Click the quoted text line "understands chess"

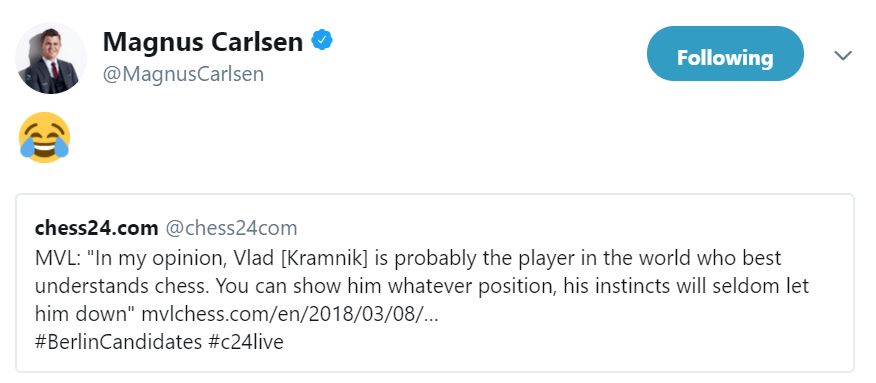[x=122, y=286]
